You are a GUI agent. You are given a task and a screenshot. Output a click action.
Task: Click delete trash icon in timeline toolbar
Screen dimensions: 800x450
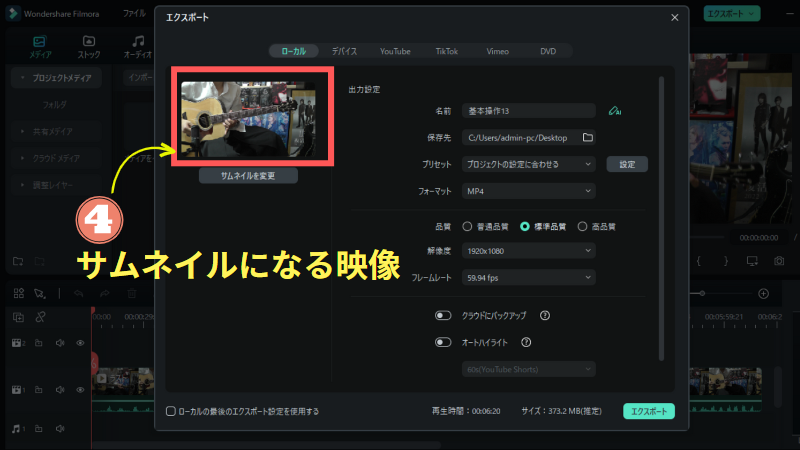[x=132, y=293]
